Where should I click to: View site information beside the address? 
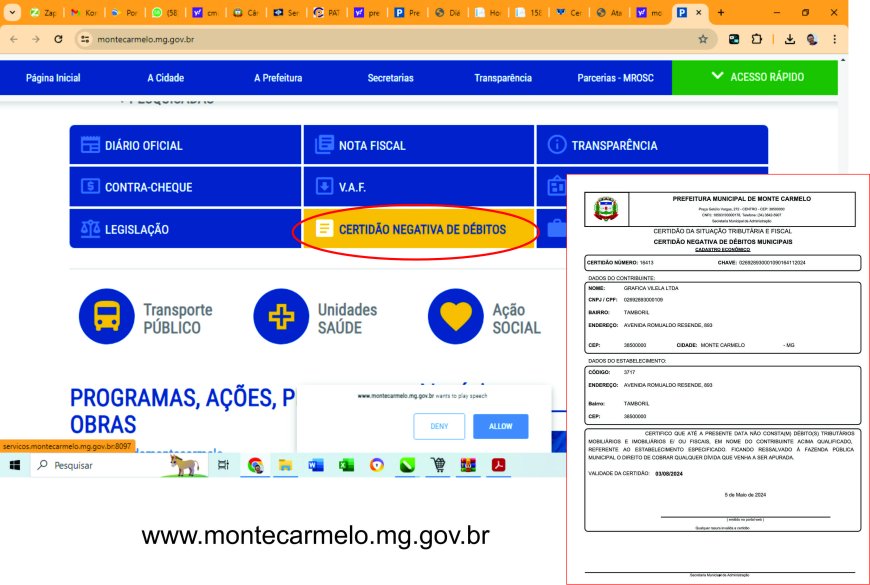pyautogui.click(x=85, y=39)
